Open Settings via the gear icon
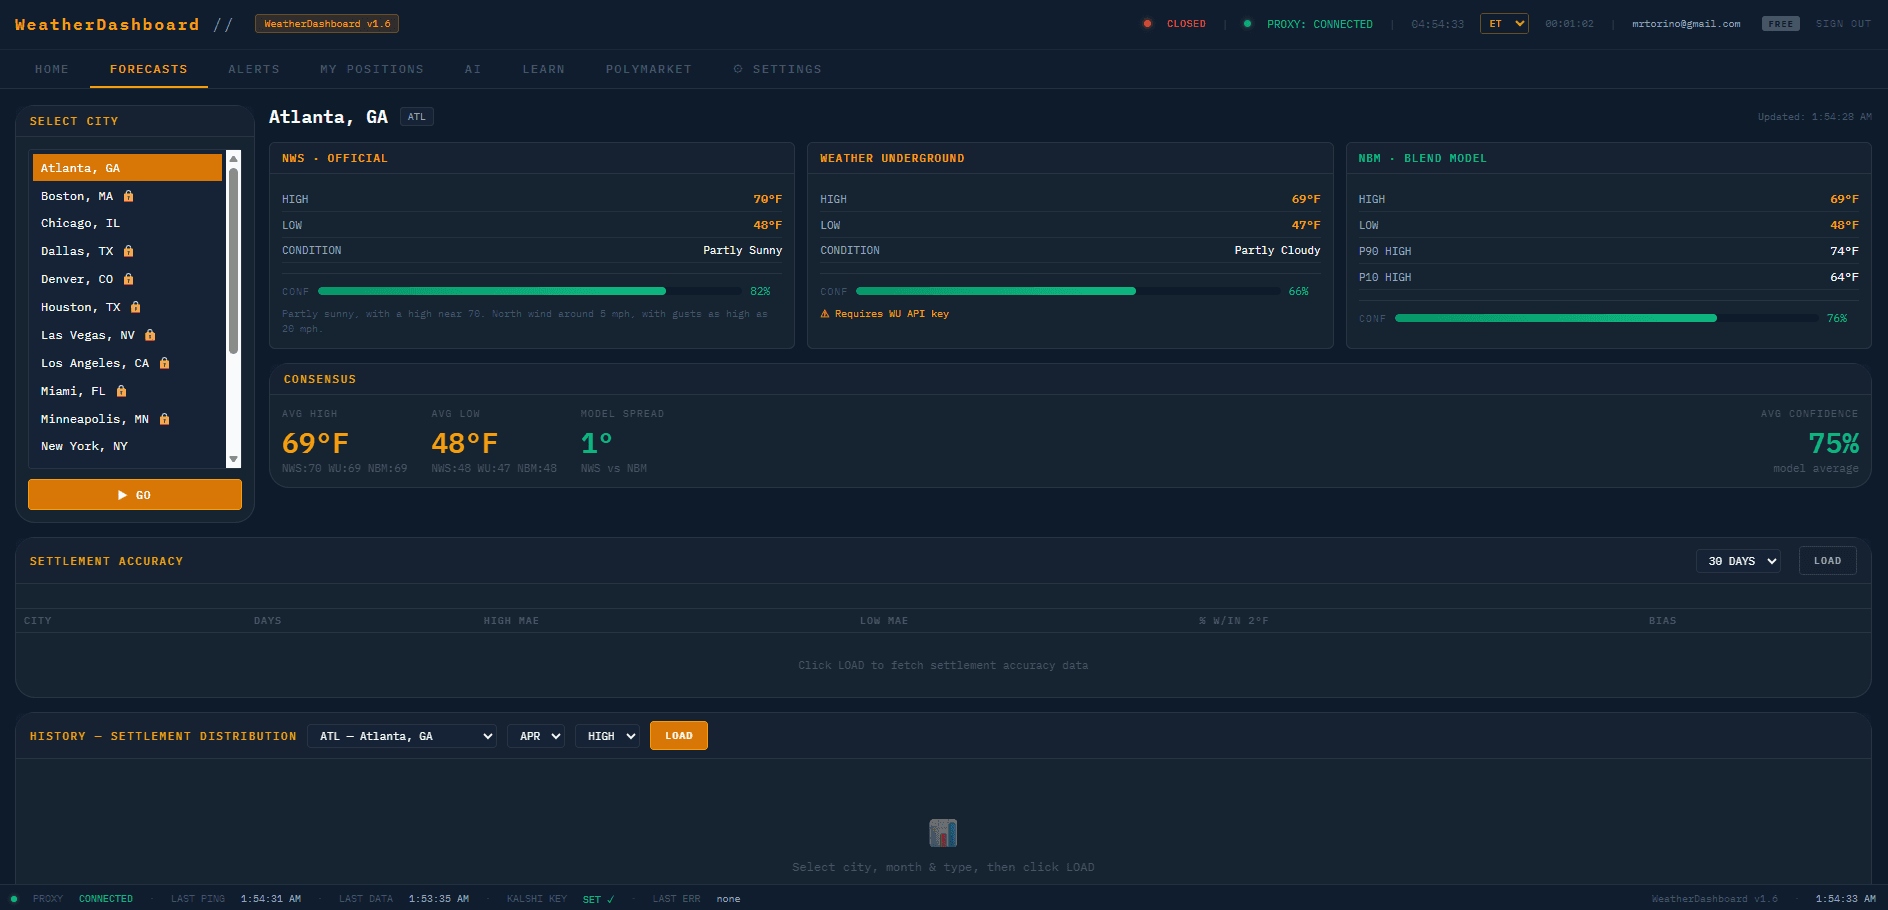Screen dimensions: 1888x910 [x=738, y=69]
